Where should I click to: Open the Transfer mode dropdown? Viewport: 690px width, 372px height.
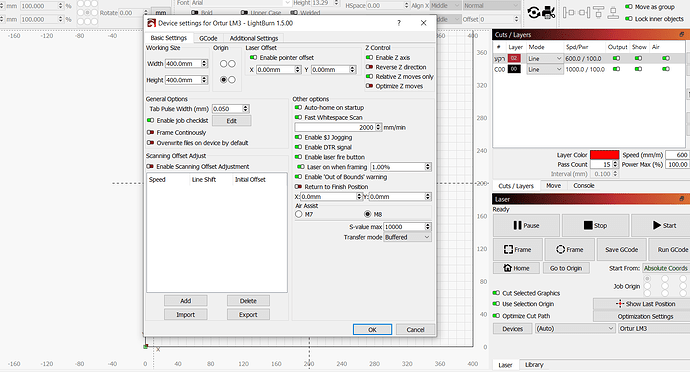point(407,237)
